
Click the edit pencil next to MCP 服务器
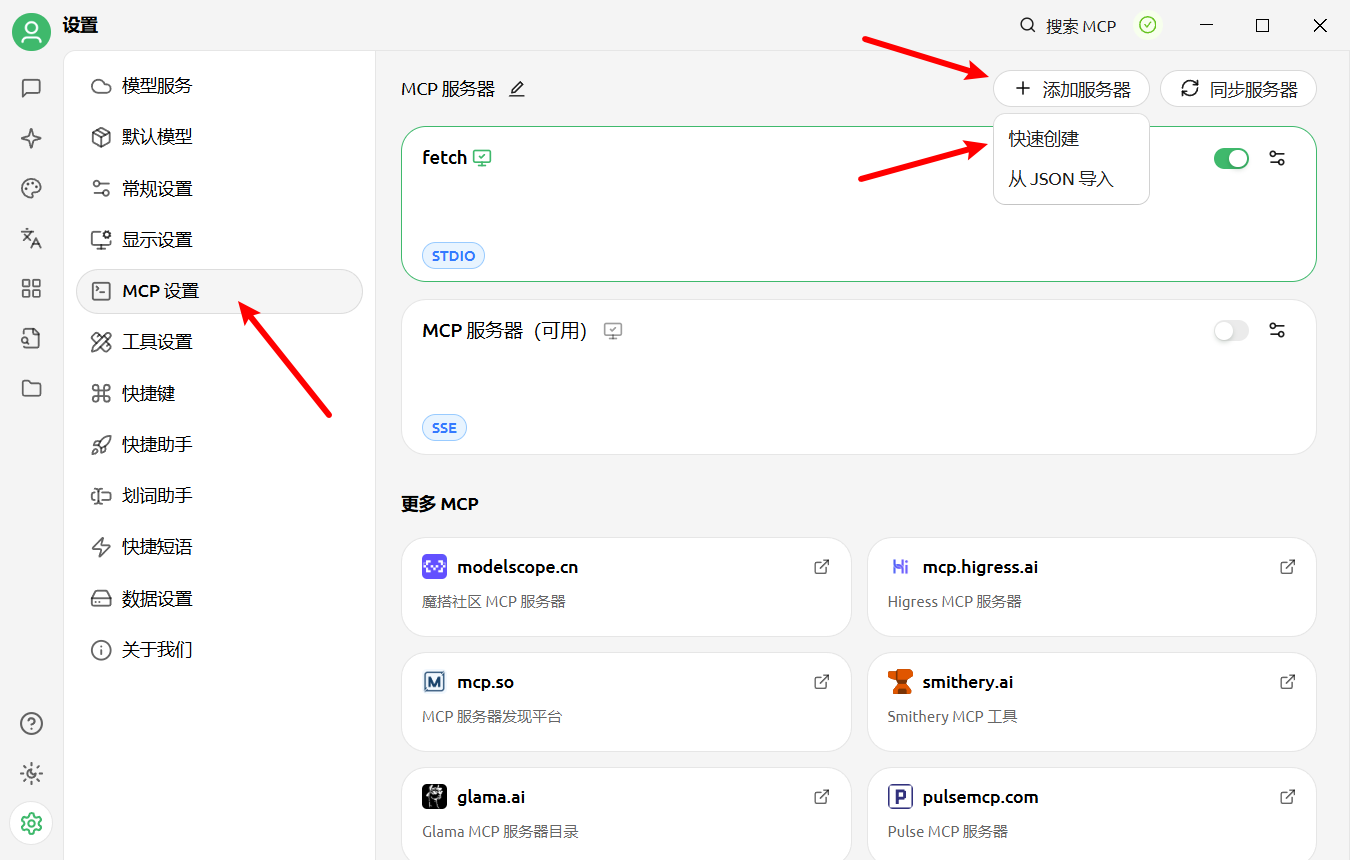(517, 89)
